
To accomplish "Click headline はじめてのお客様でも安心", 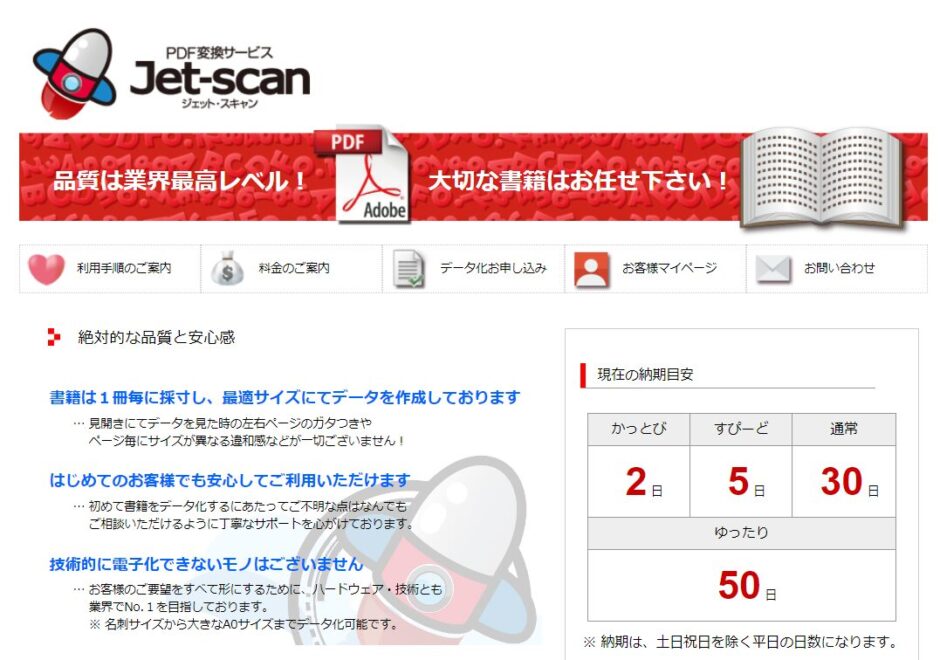I will [x=230, y=480].
